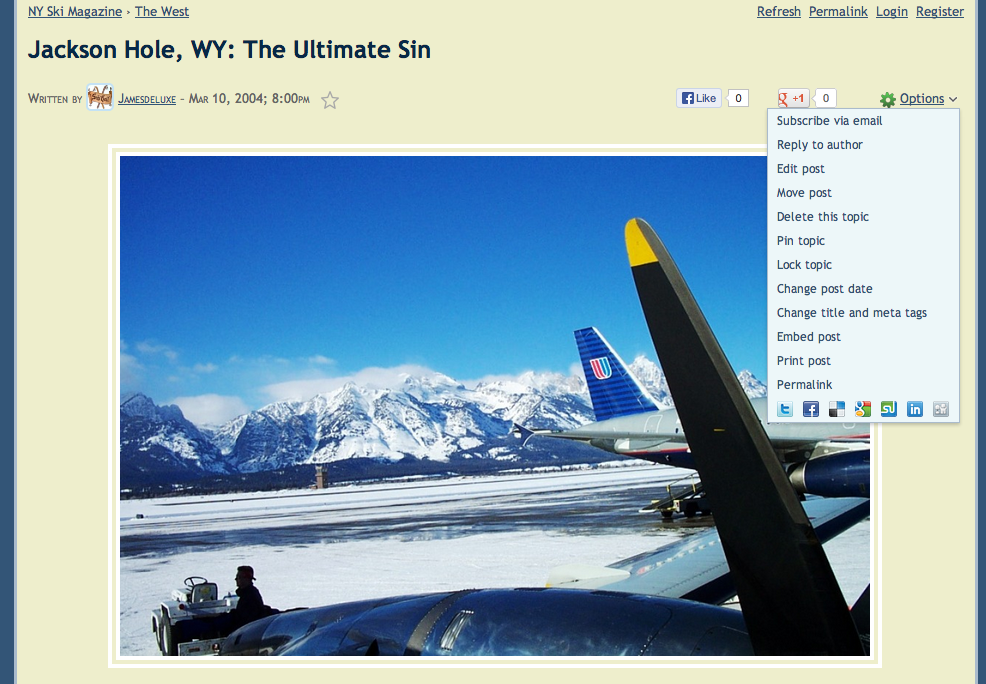Share post on StumbleUpon icon
The image size is (986, 684).
pyautogui.click(x=889, y=409)
